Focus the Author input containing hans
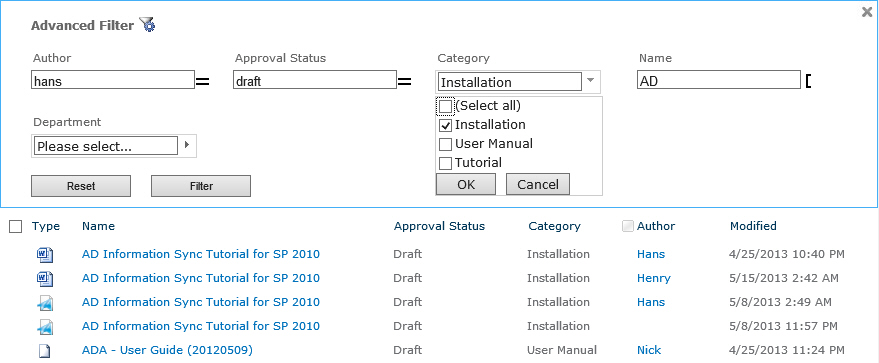 (113, 80)
